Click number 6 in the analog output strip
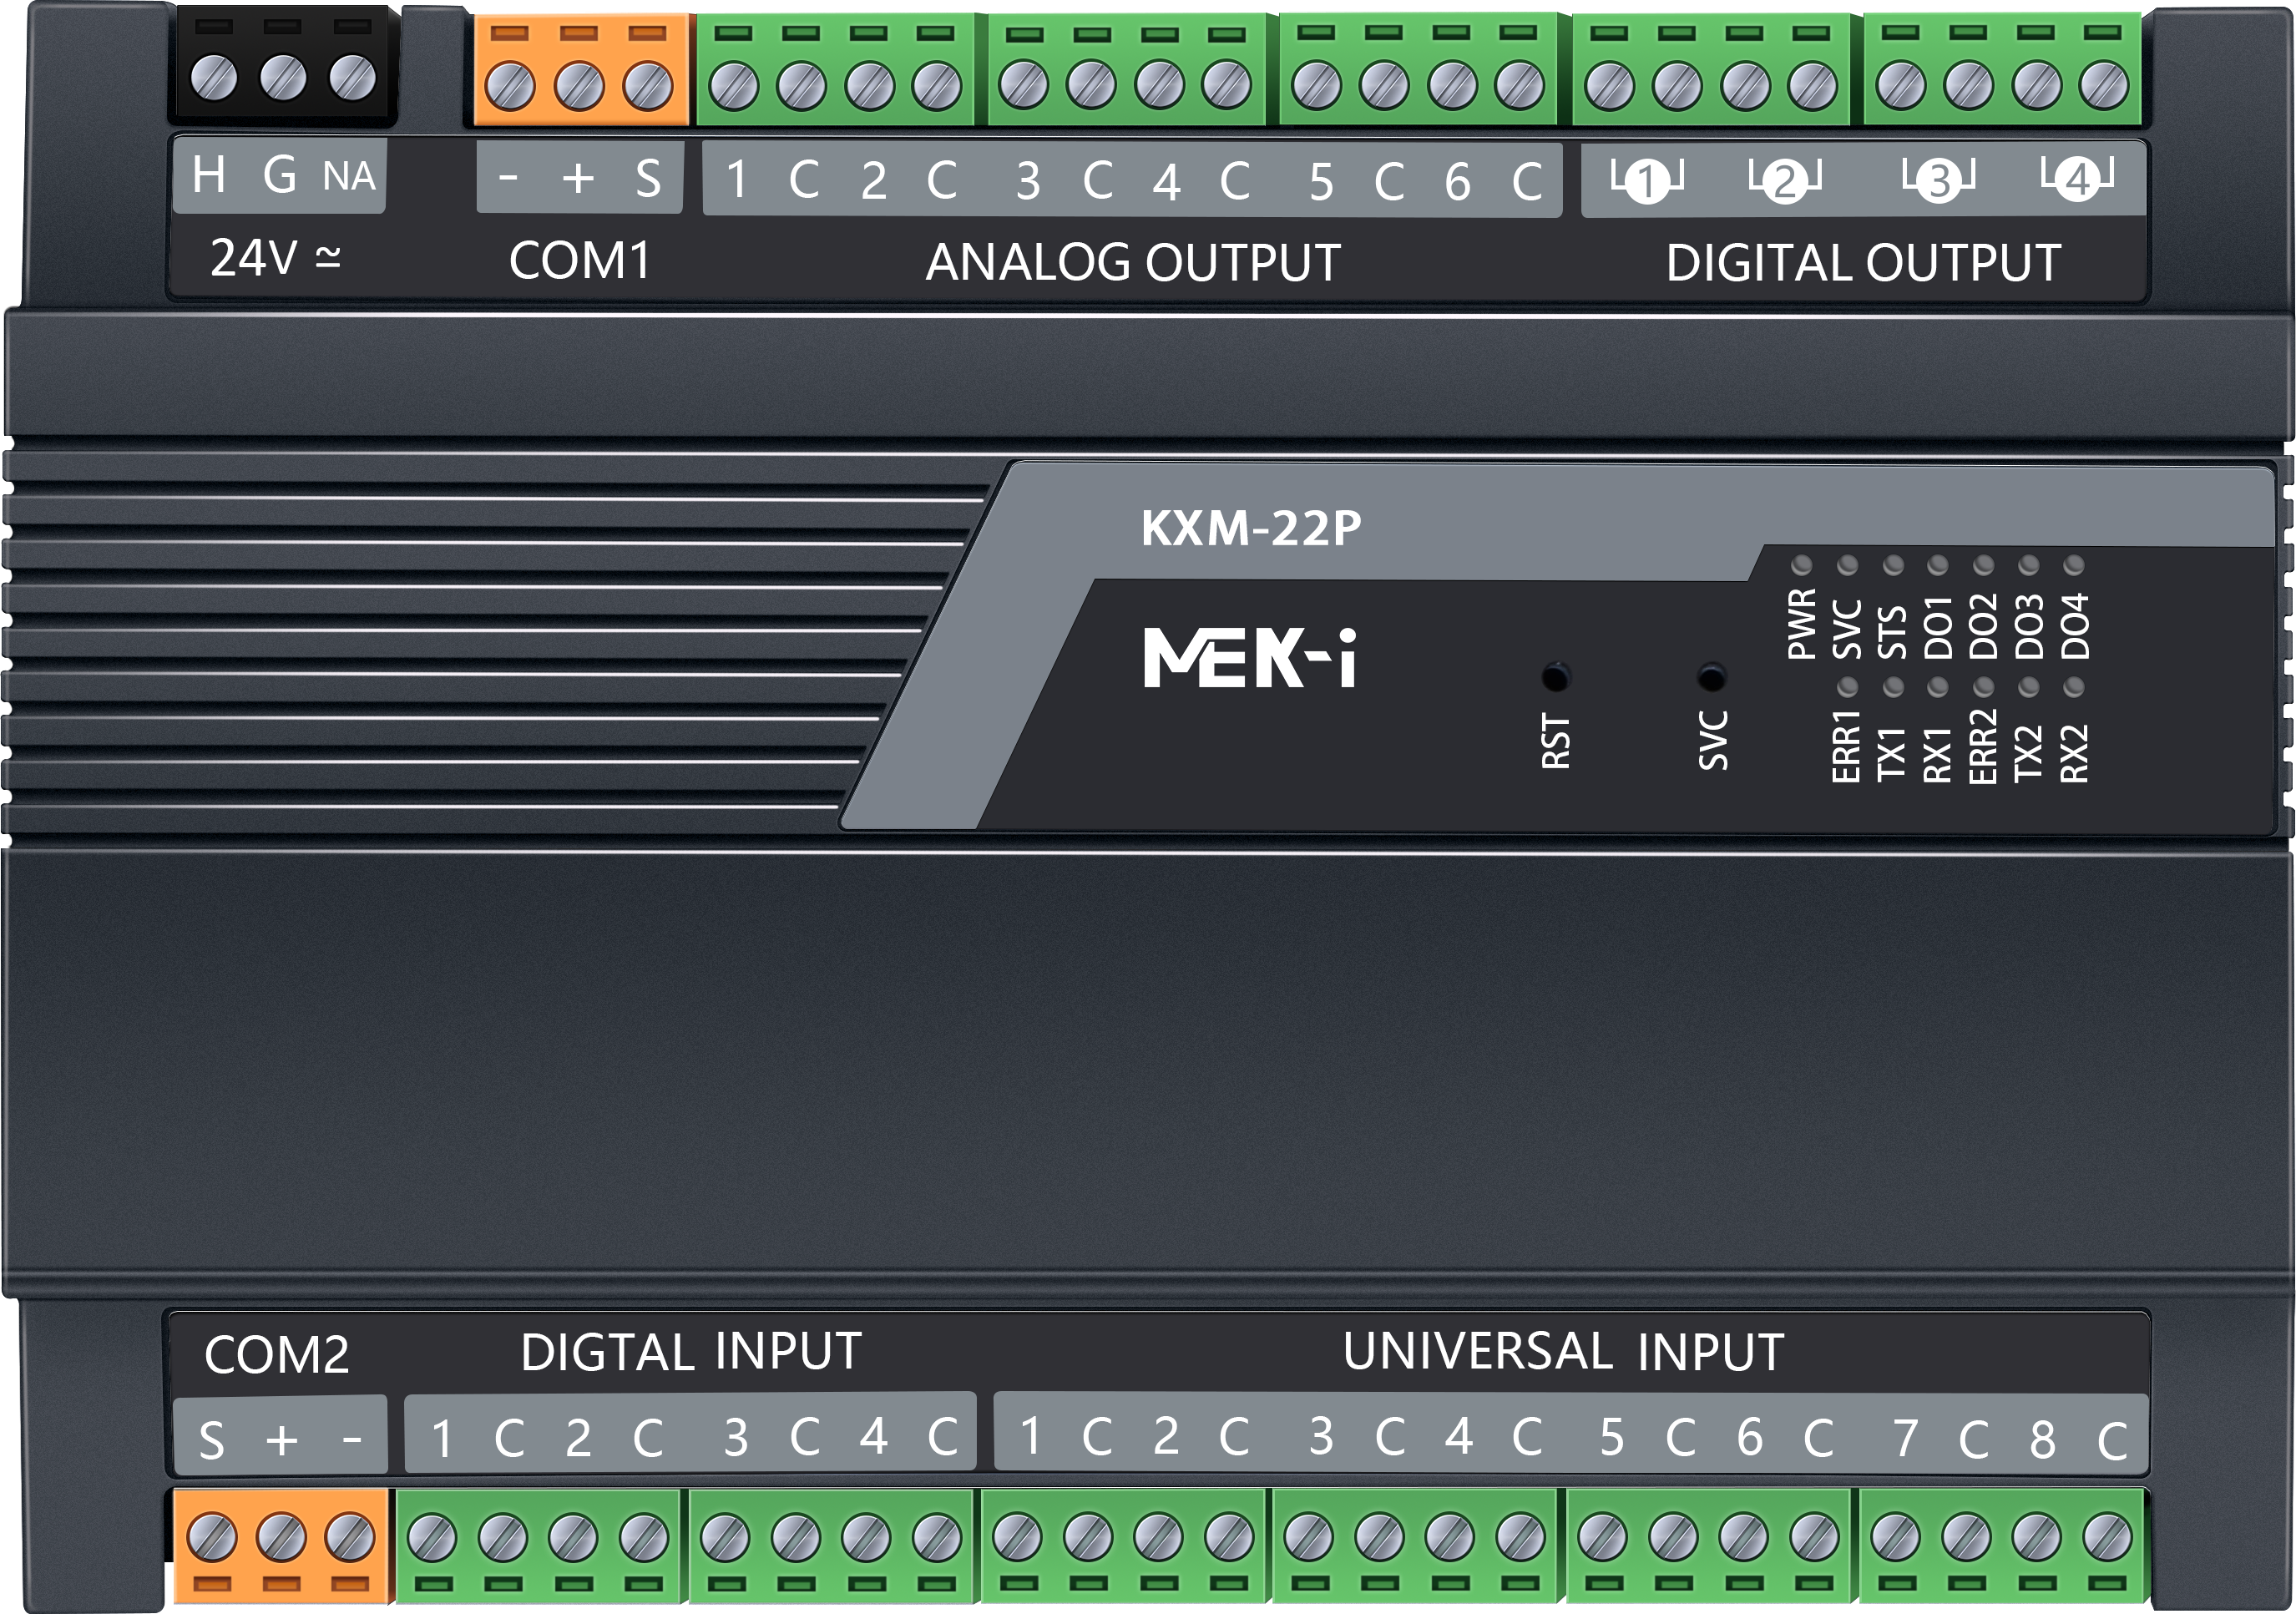This screenshot has height=1614, width=2296. 1458,182
